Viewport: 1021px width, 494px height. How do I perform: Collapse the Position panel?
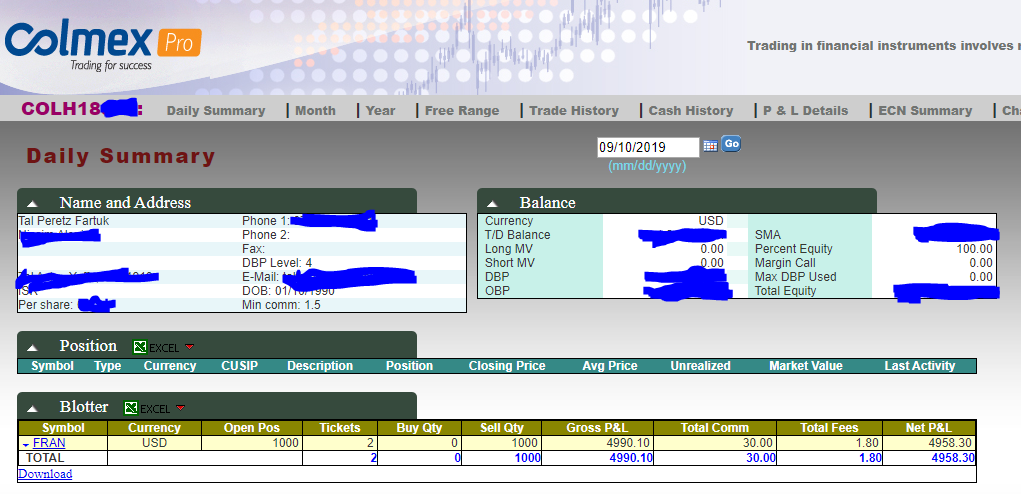33,347
